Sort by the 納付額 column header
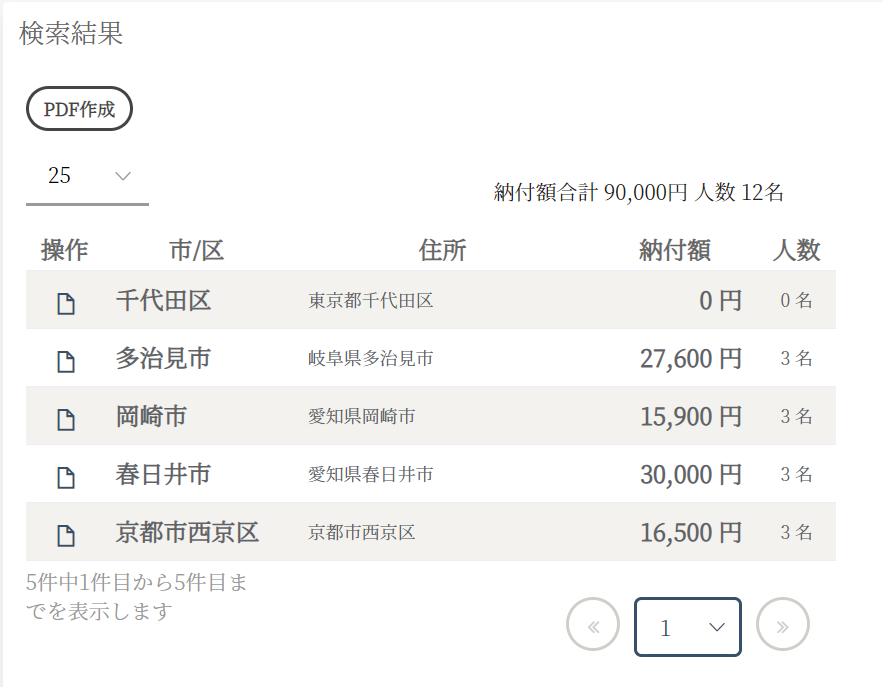 tap(674, 250)
